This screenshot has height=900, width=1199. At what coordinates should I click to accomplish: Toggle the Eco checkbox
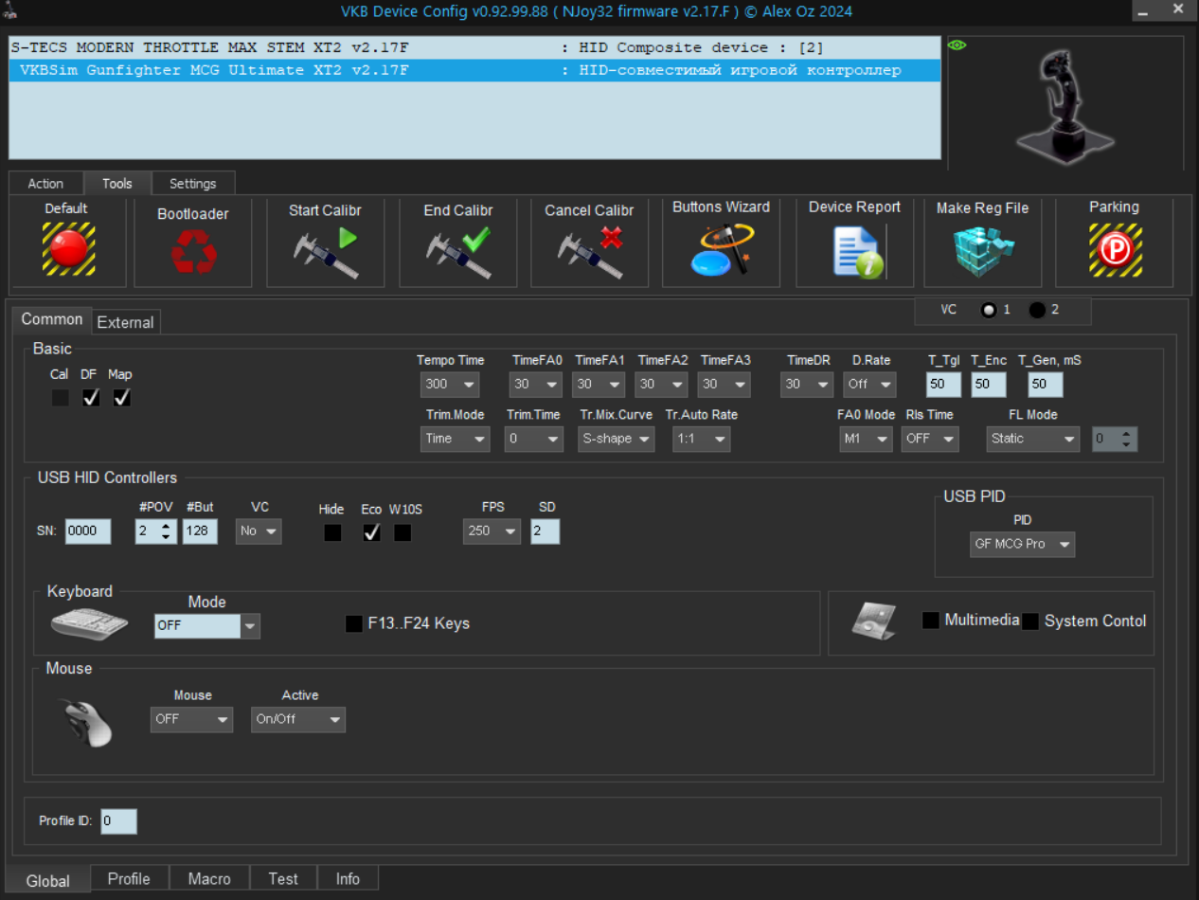[371, 533]
